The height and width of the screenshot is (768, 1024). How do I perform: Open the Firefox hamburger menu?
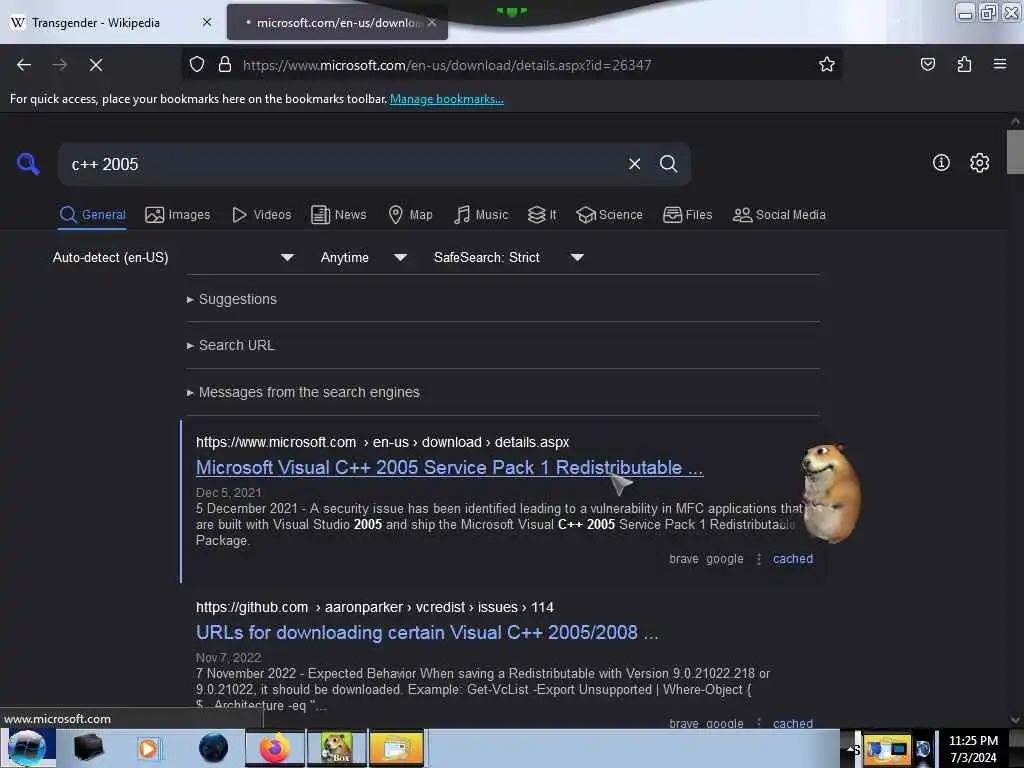point(1000,64)
